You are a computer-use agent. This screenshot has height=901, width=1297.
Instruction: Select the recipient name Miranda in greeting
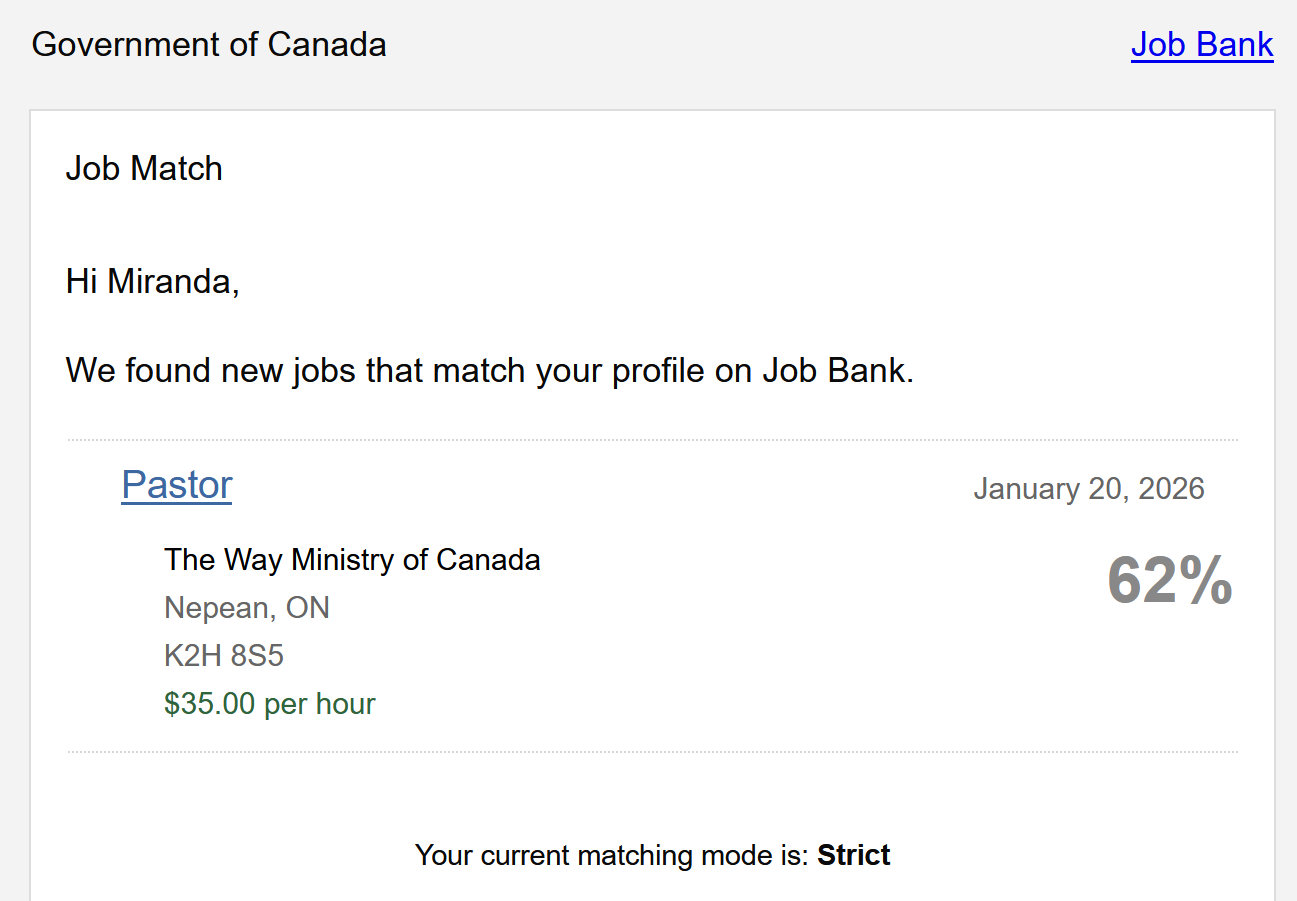click(169, 282)
